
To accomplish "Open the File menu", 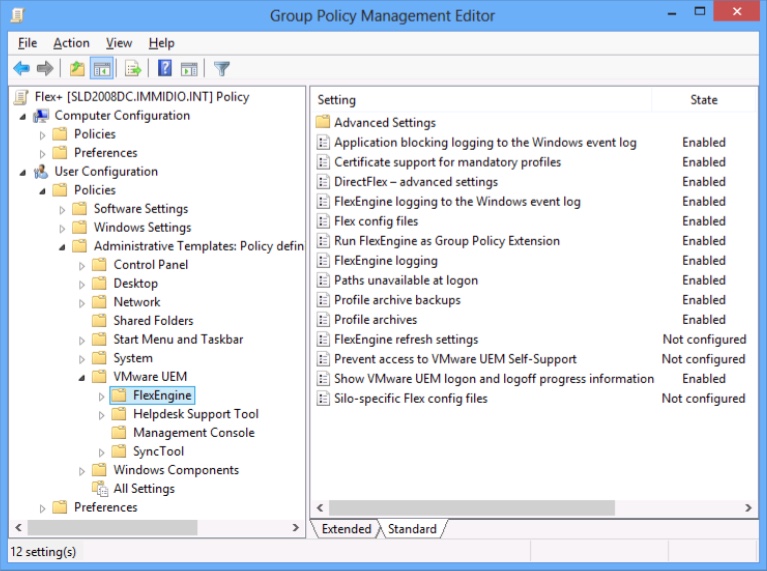I will pyautogui.click(x=27, y=43).
